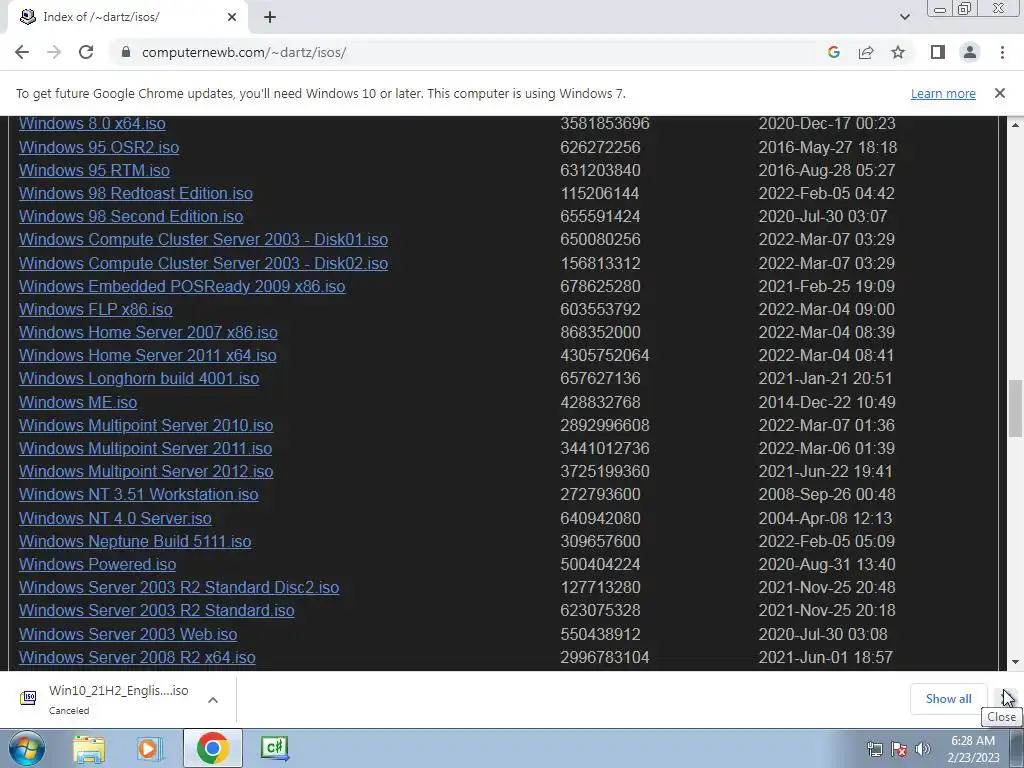The width and height of the screenshot is (1024, 768).
Task: Click the scrollbar down arrow
Action: coord(1015,662)
